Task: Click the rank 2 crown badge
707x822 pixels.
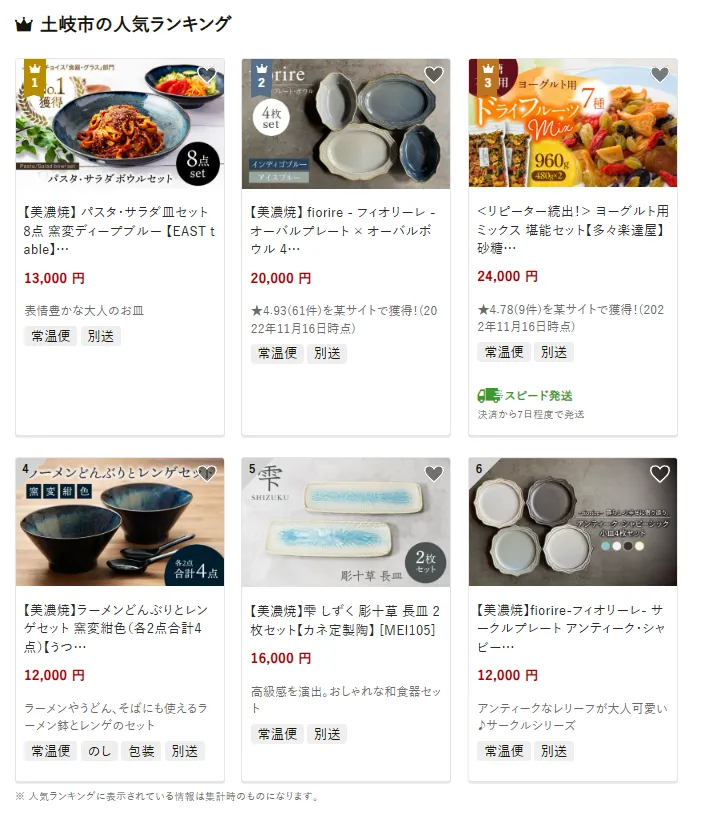Action: (261, 77)
